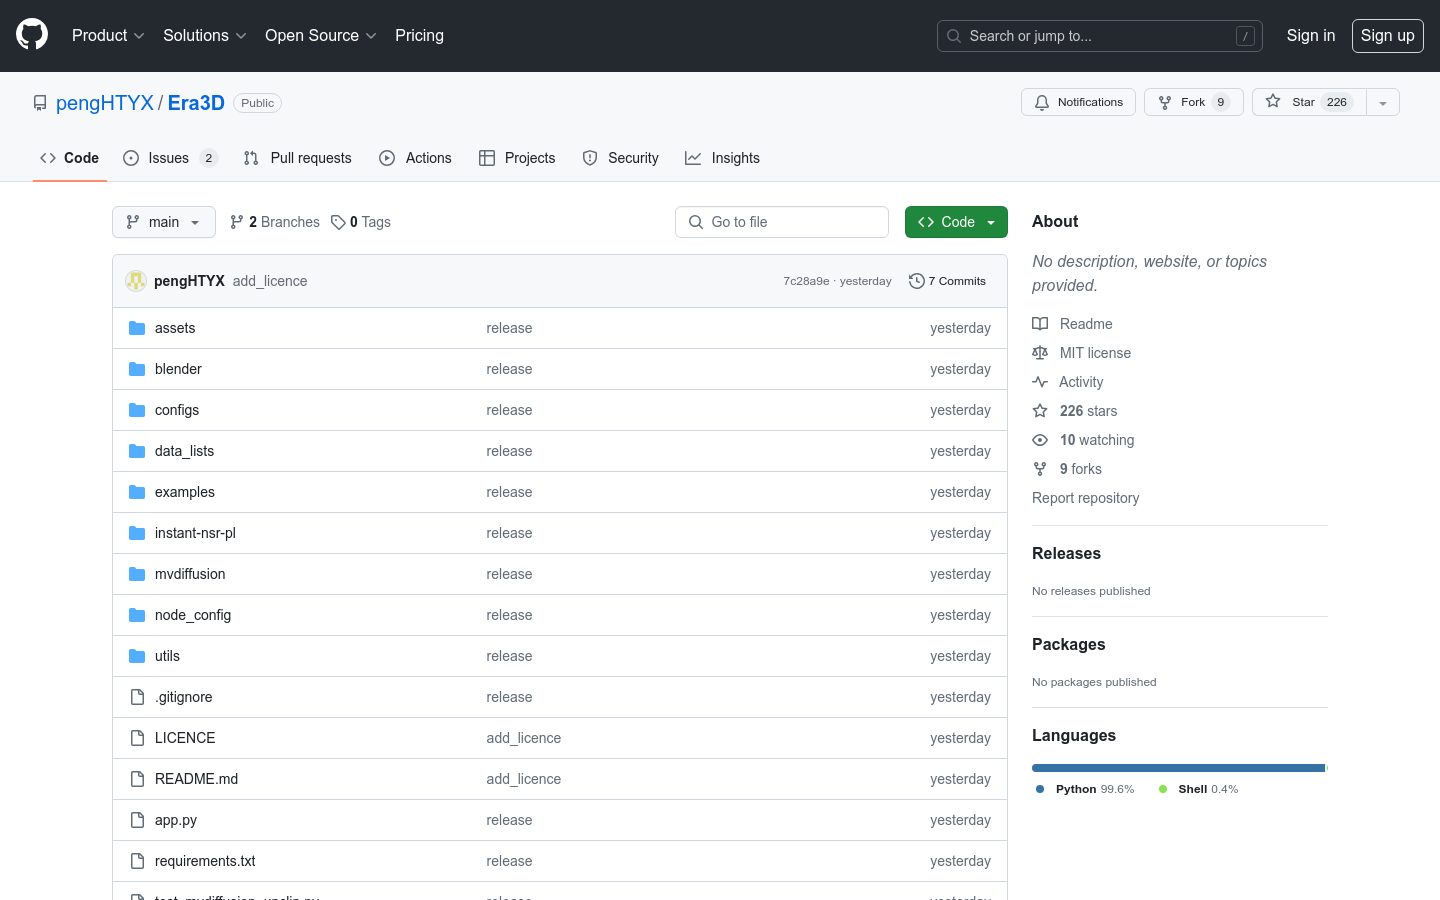Image resolution: width=1440 pixels, height=900 pixels.
Task: Click the README.md file icon
Action: click(137, 779)
